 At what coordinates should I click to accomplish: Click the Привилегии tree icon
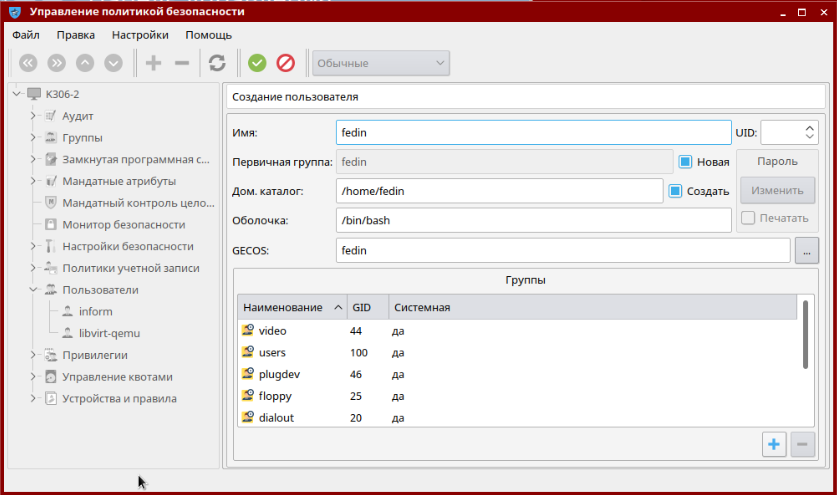[x=51, y=355]
